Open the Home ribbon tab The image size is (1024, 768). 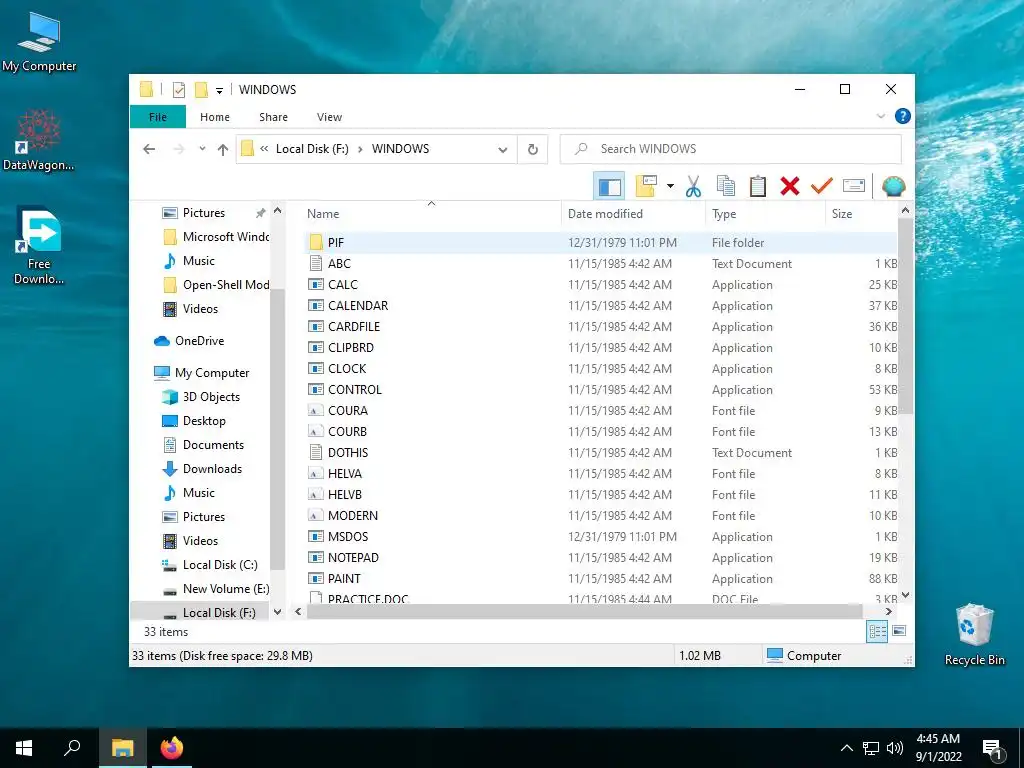(x=215, y=117)
